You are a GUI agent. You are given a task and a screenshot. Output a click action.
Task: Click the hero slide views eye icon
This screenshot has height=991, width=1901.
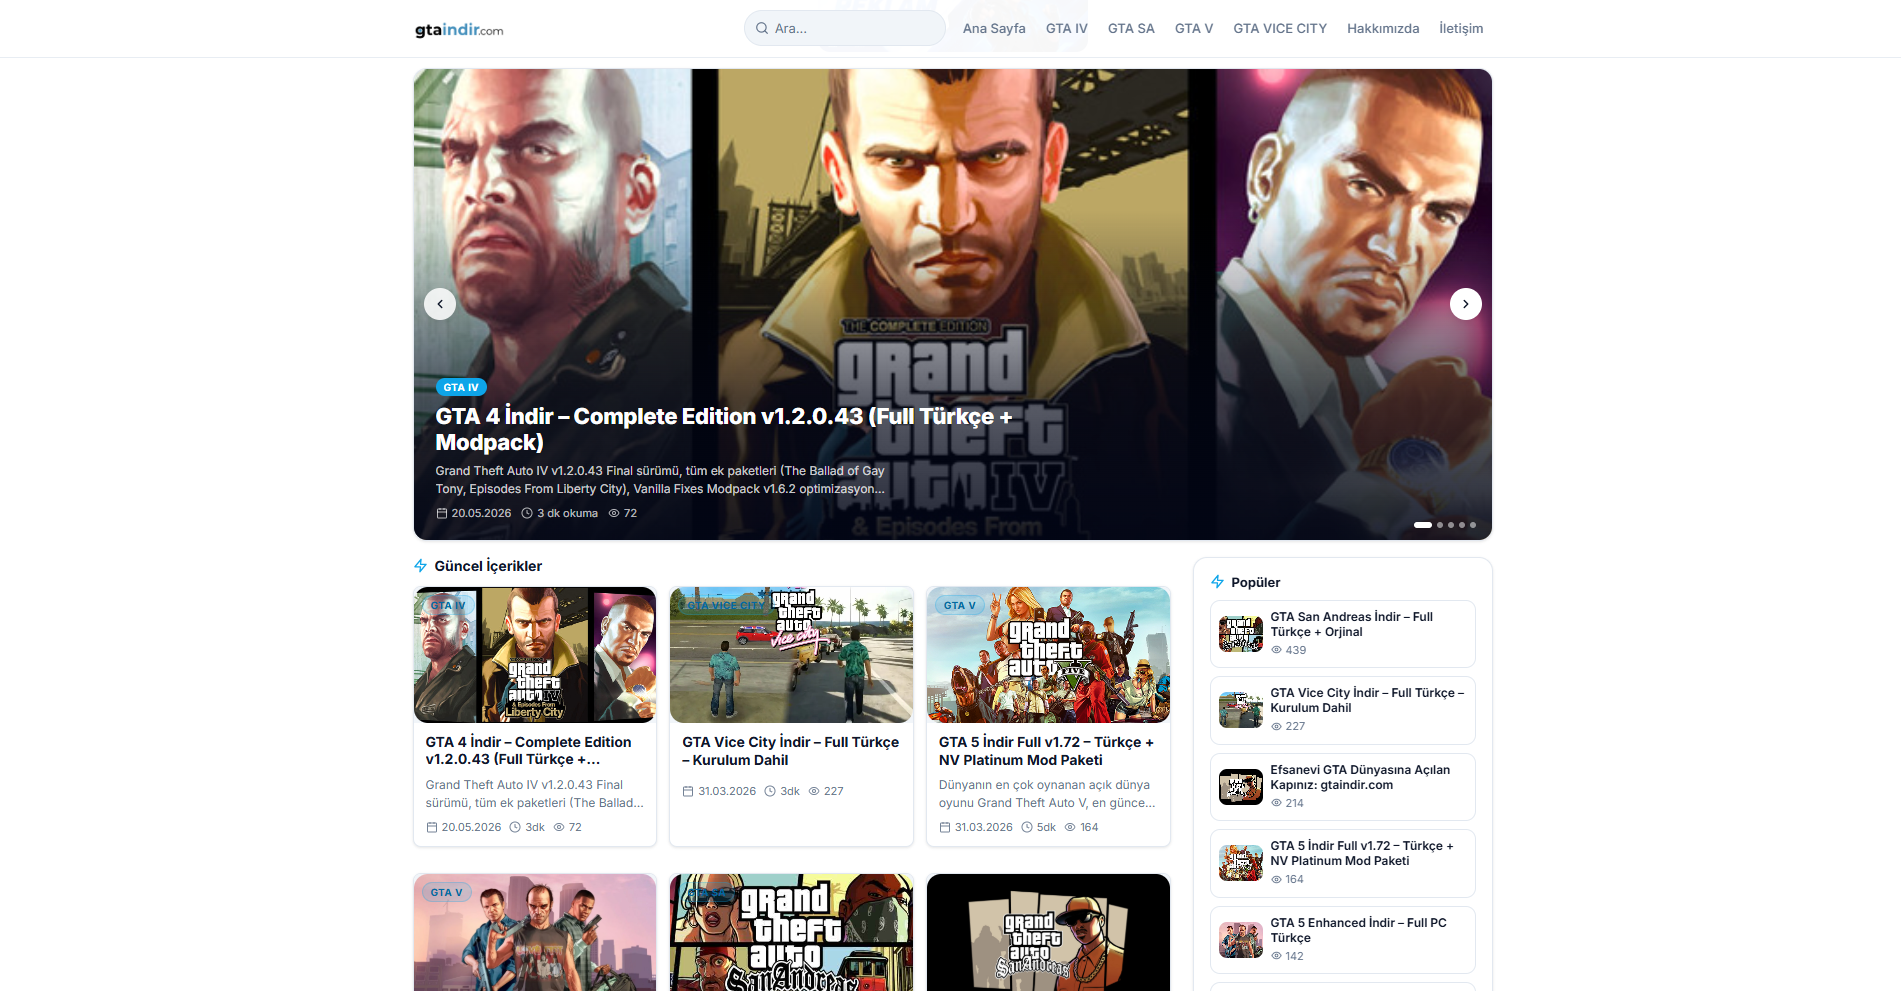point(614,513)
